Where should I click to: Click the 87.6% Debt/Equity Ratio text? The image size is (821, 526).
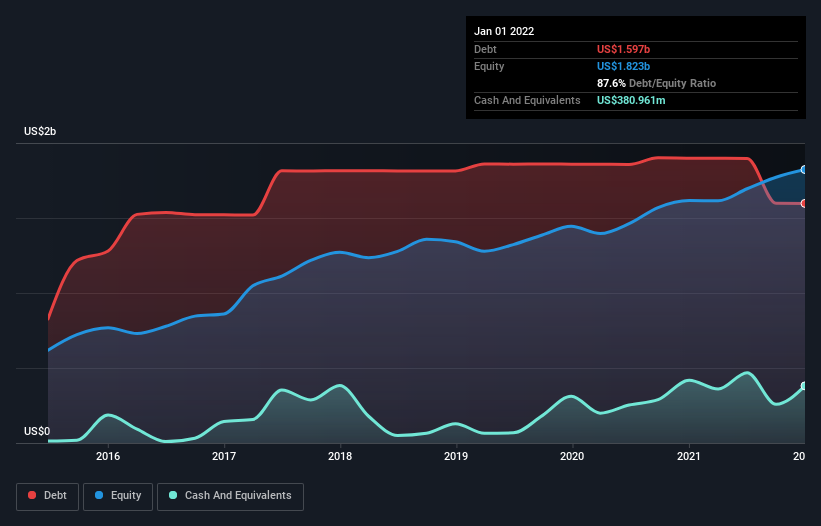(x=657, y=83)
